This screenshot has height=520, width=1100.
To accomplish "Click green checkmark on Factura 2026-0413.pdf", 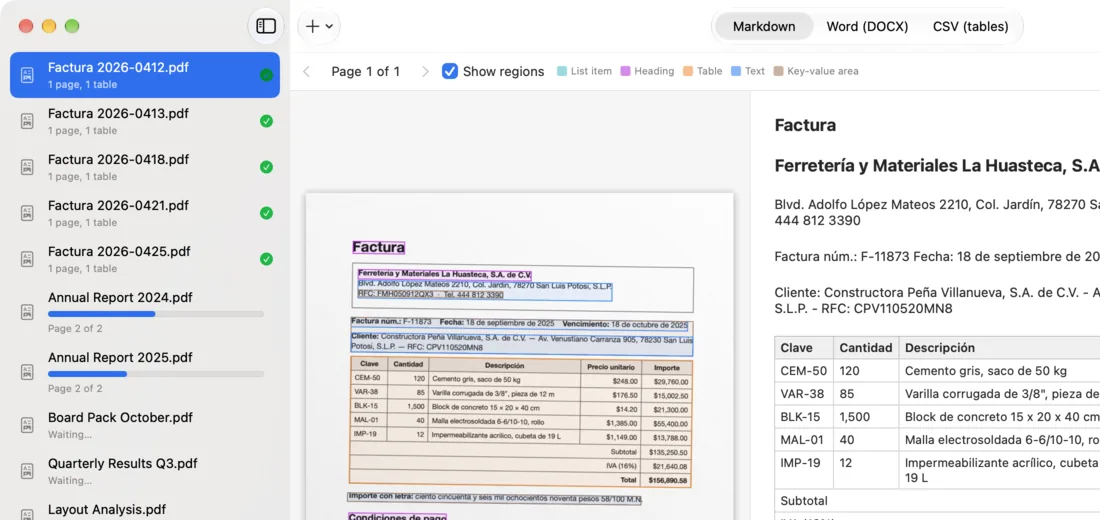I will coord(266,121).
